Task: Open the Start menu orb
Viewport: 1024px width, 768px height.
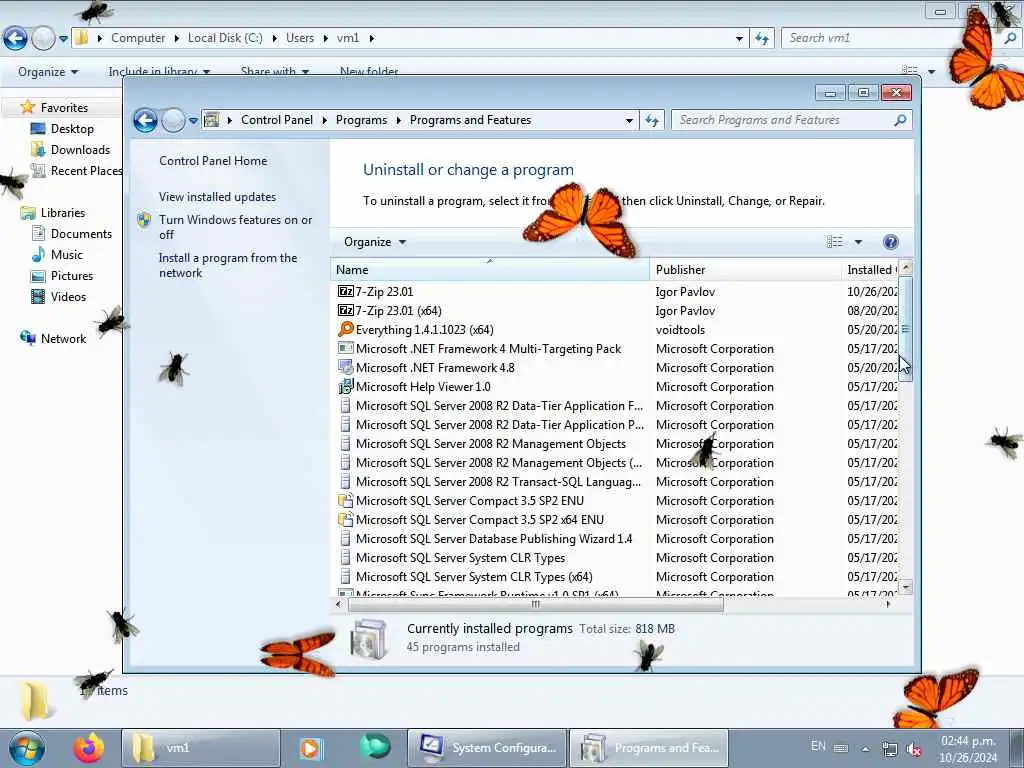Action: coord(27,748)
